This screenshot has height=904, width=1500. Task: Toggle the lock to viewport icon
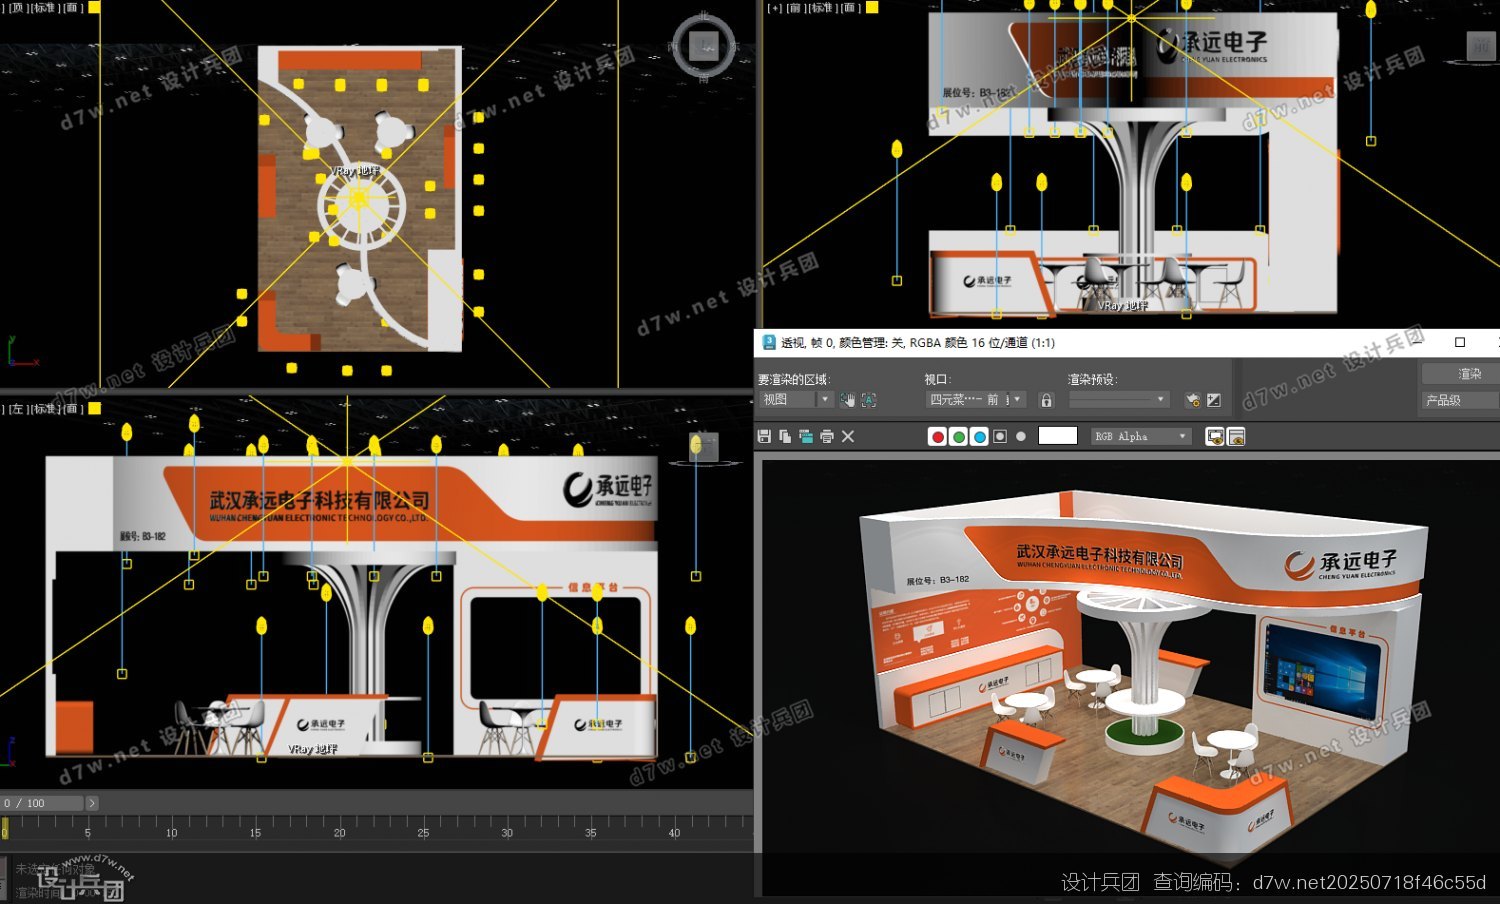point(1046,400)
